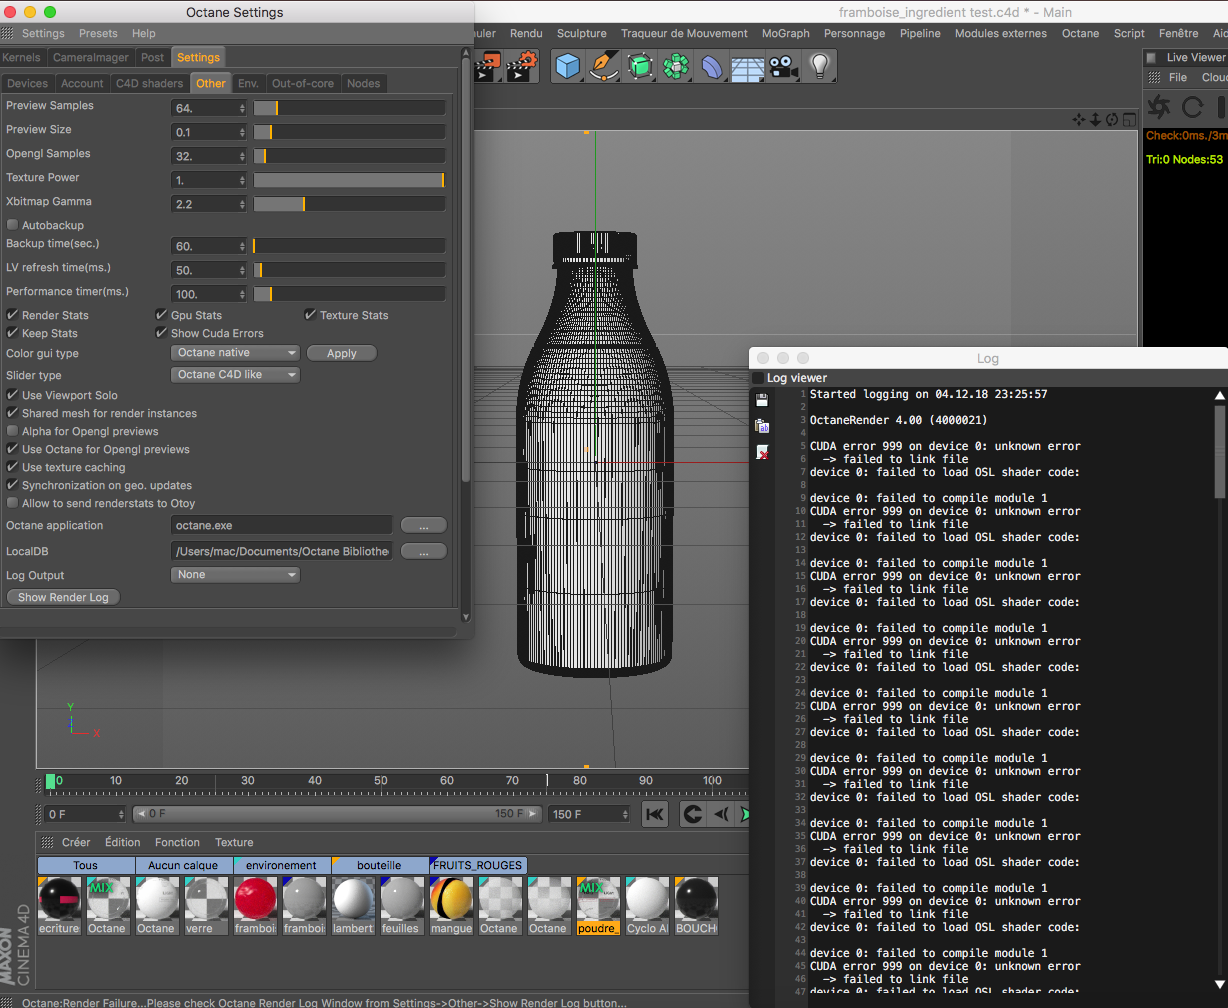Click the previous frame playback button
Viewport: 1228px width, 1008px height.
click(x=720, y=814)
